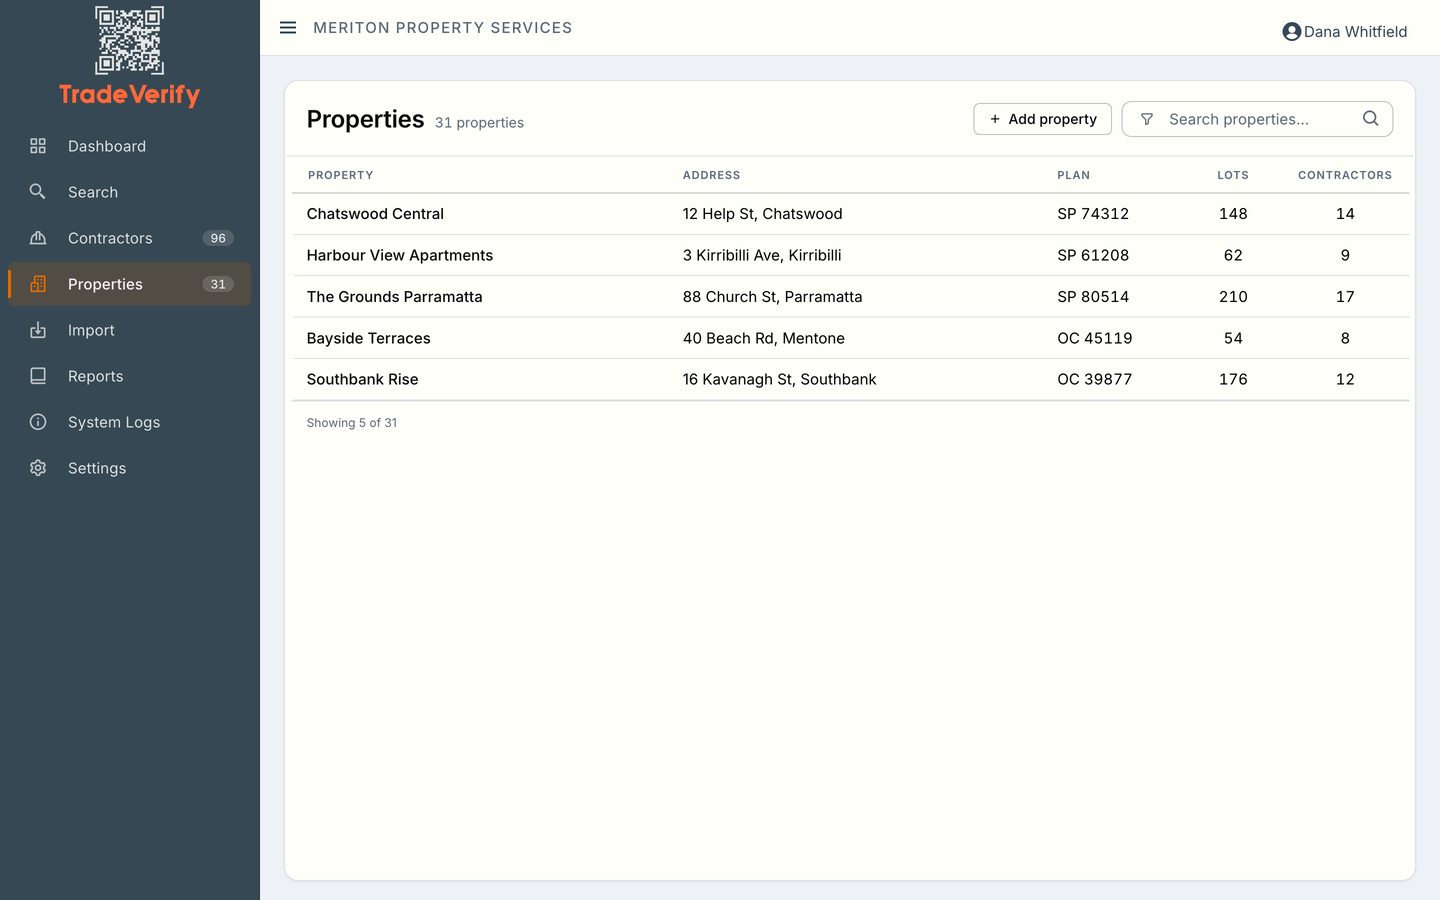Click the TradeVerify QR logo
1440x900 pixels.
point(129,40)
